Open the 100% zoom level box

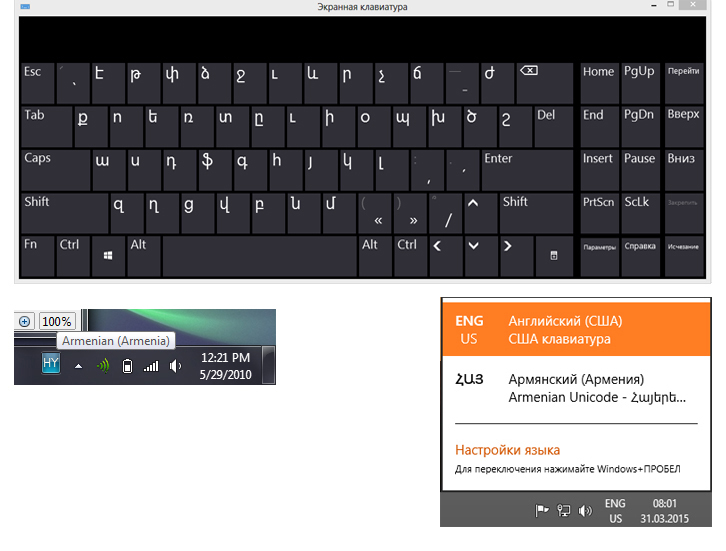click(x=56, y=321)
